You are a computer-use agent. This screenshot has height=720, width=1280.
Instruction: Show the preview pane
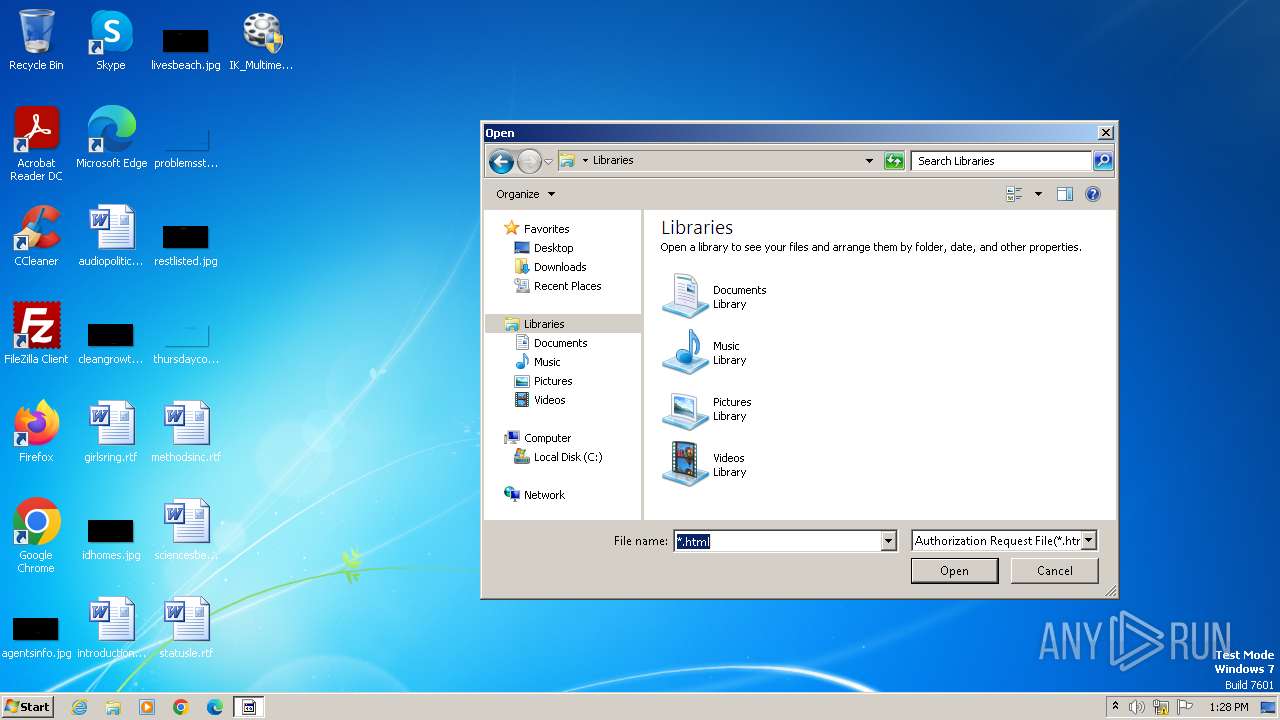pos(1065,194)
